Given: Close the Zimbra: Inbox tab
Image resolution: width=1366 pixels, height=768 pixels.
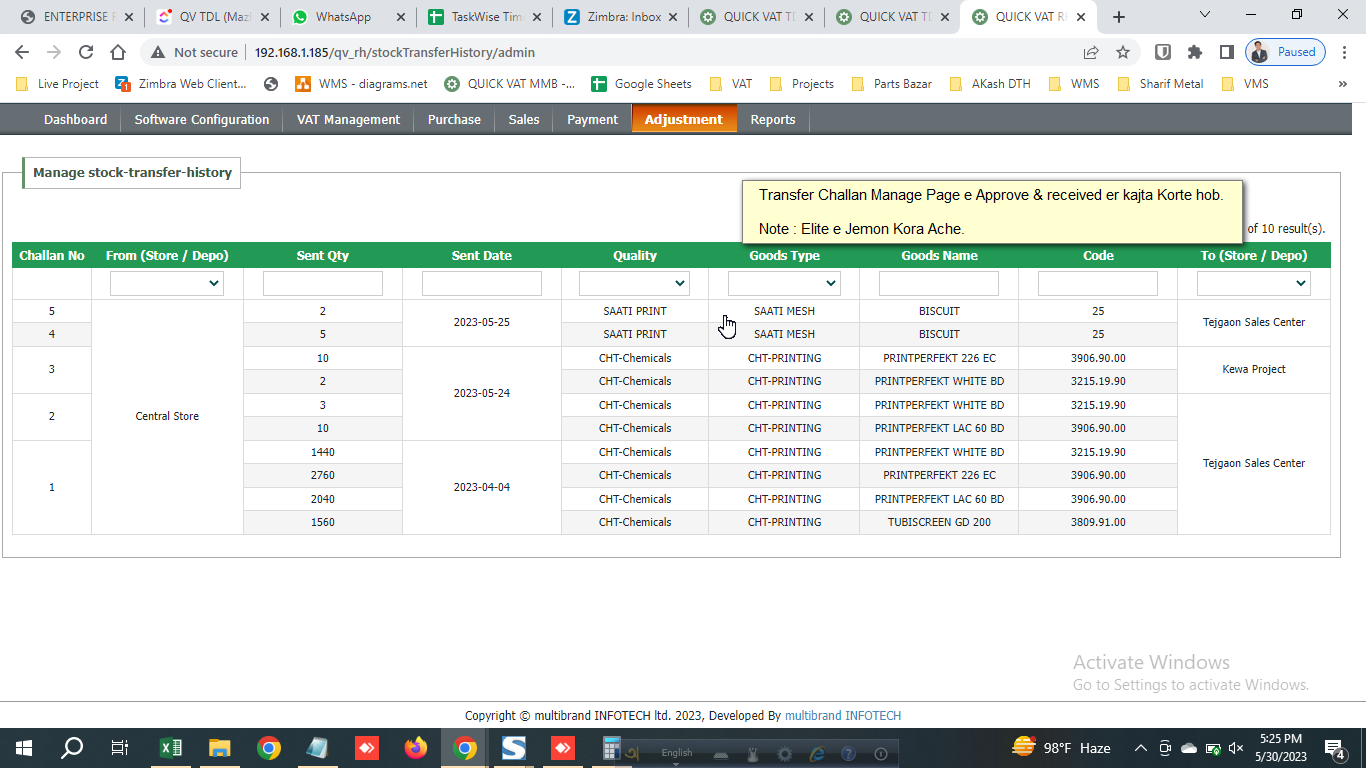Looking at the screenshot, I should [673, 17].
